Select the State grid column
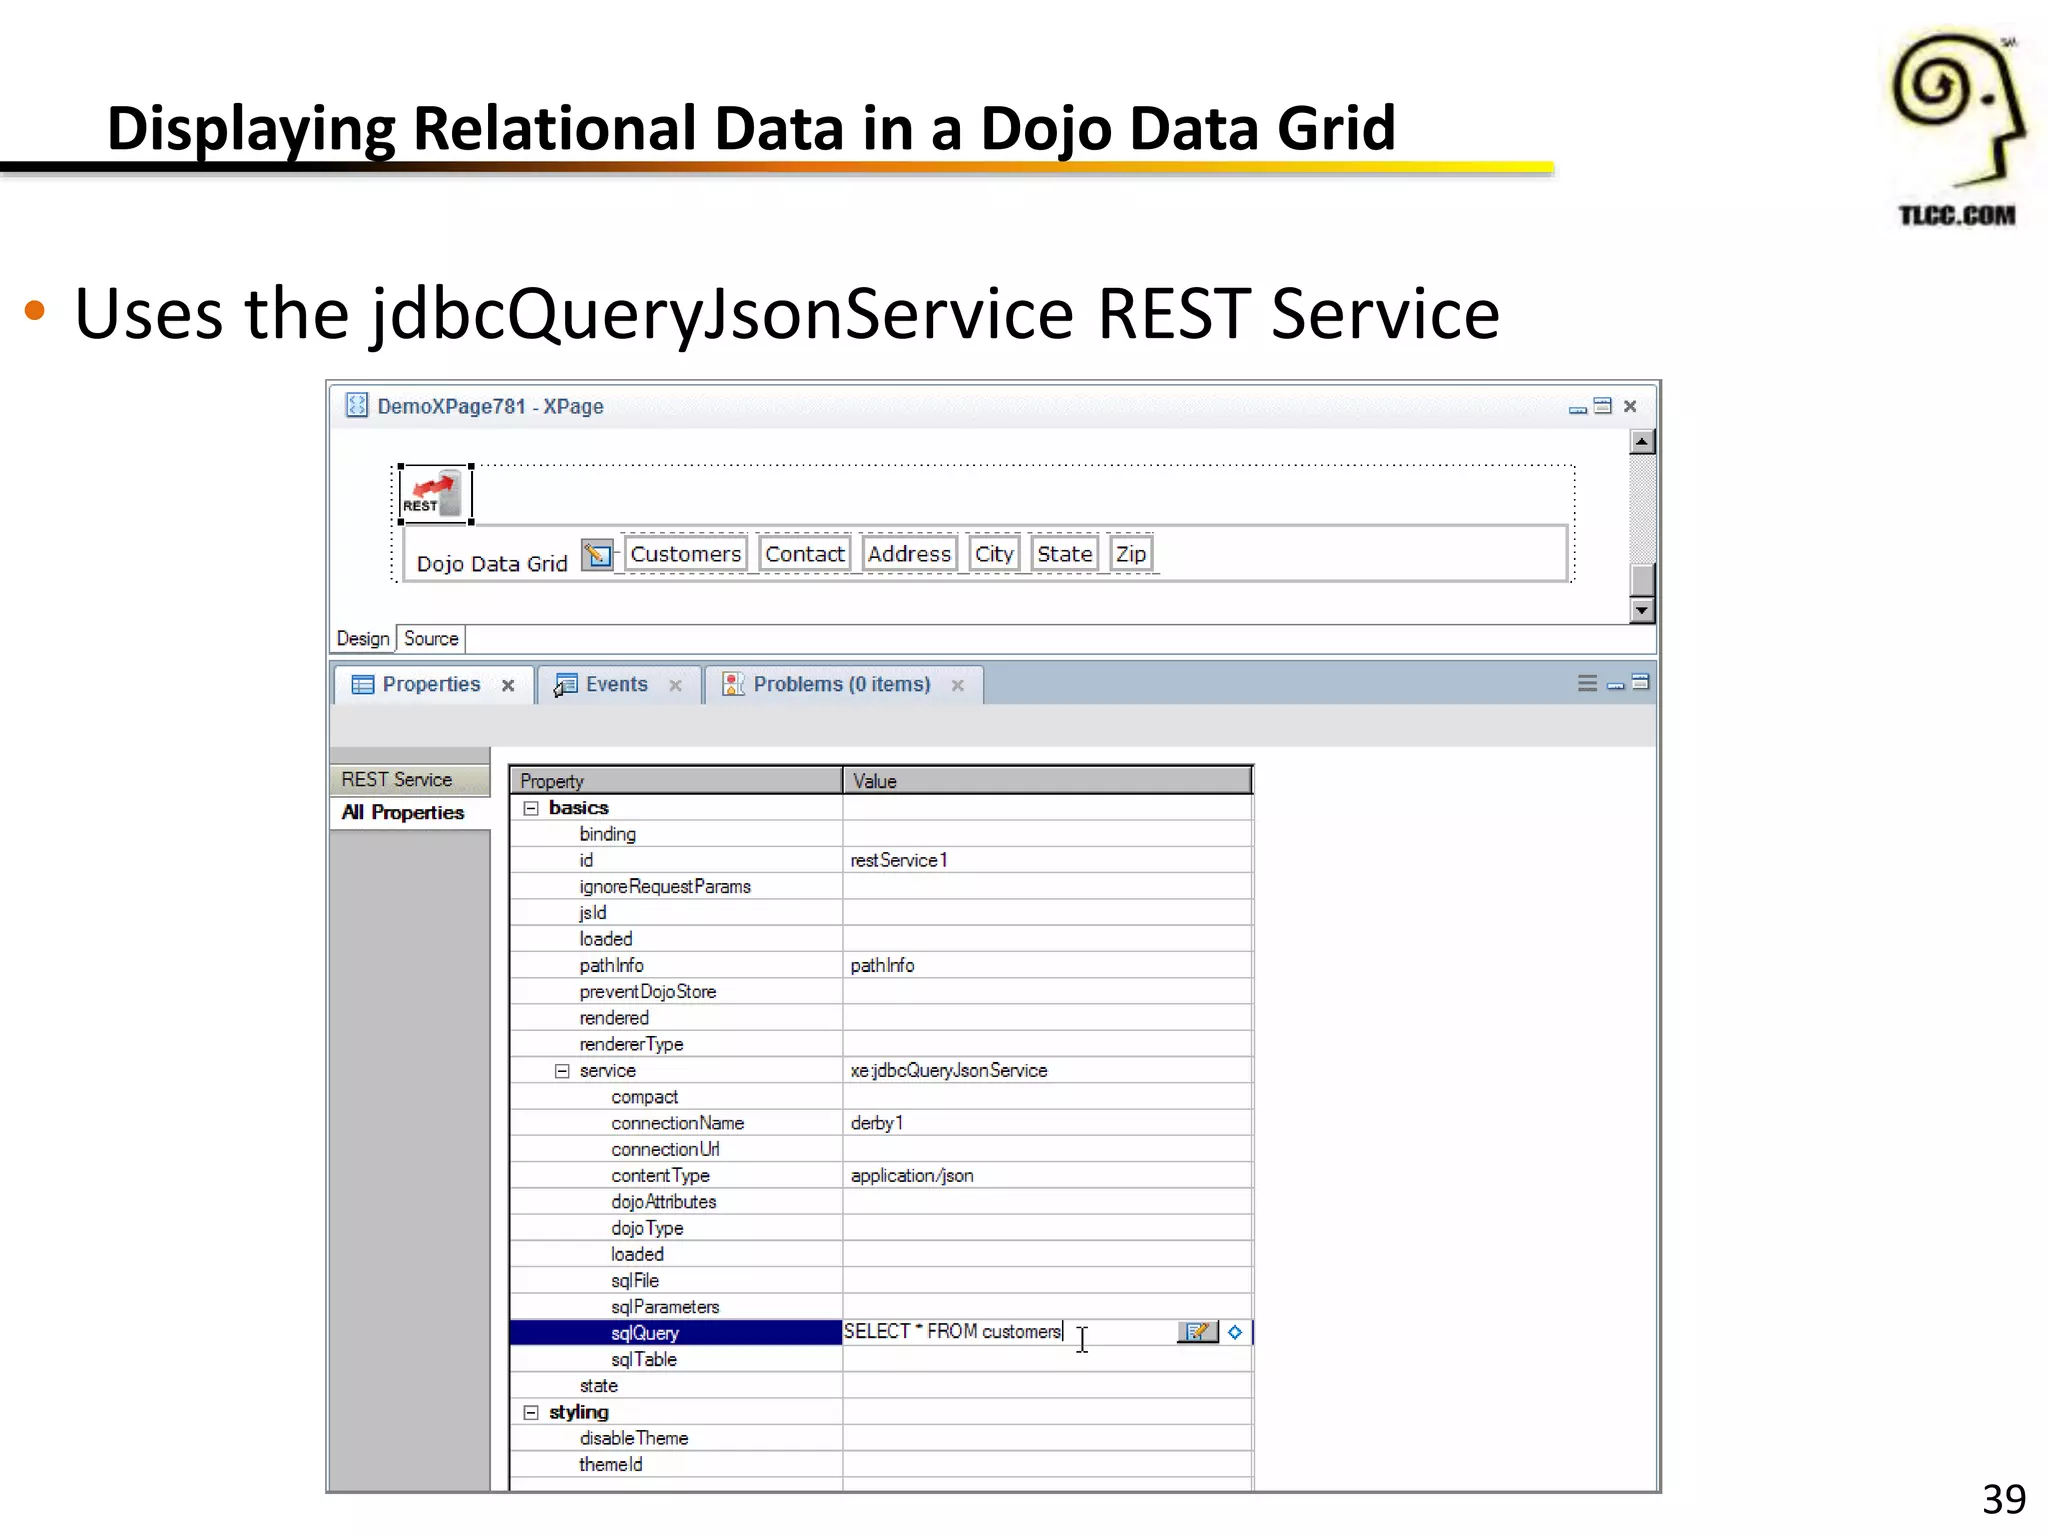This screenshot has height=1536, width=2048. (1064, 554)
